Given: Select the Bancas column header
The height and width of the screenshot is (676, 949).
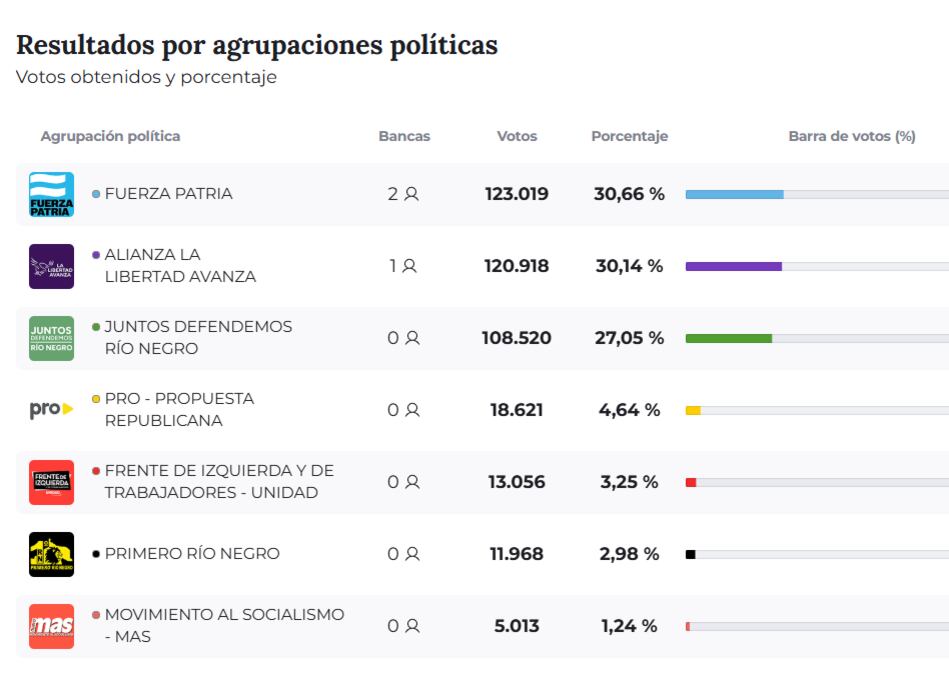Looking at the screenshot, I should [404, 136].
